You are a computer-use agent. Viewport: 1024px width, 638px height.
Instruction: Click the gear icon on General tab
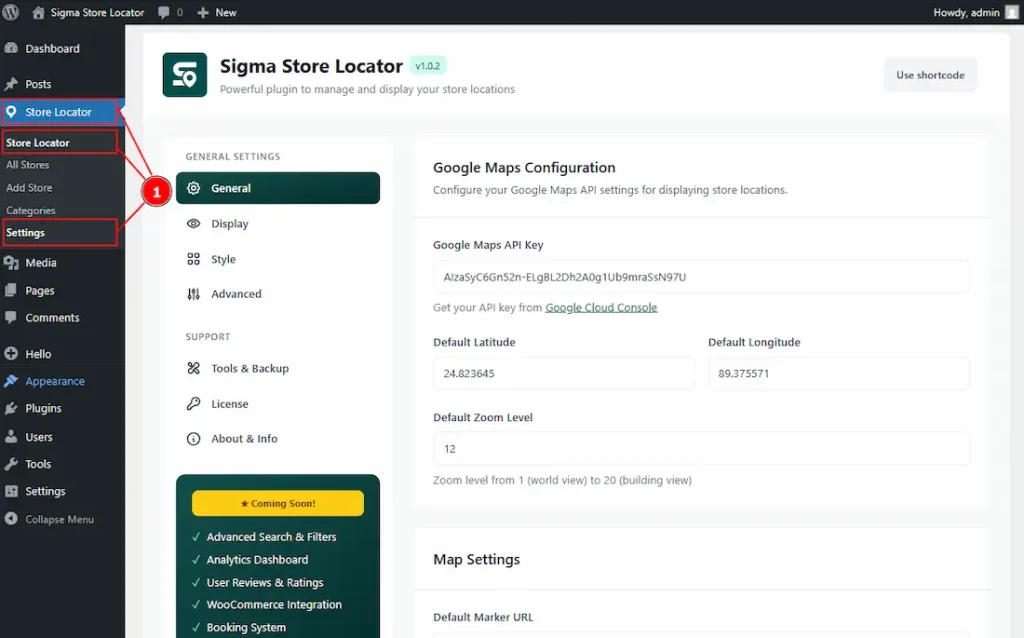pos(193,188)
